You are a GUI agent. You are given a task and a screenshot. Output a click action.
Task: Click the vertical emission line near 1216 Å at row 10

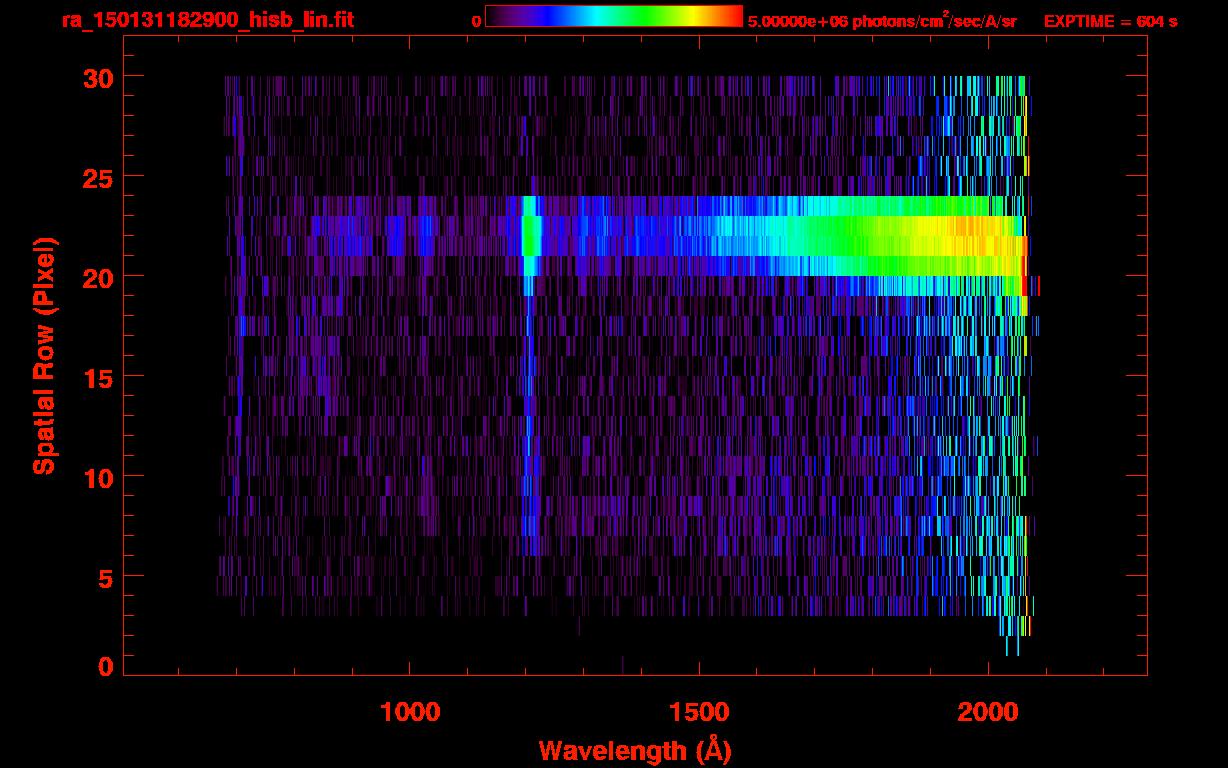pyautogui.click(x=529, y=475)
